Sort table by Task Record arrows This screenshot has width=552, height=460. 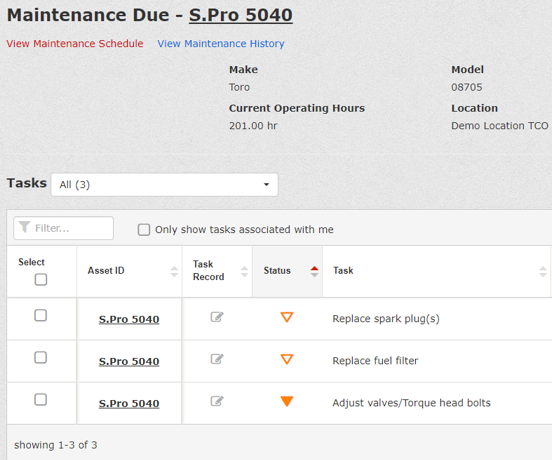click(244, 271)
